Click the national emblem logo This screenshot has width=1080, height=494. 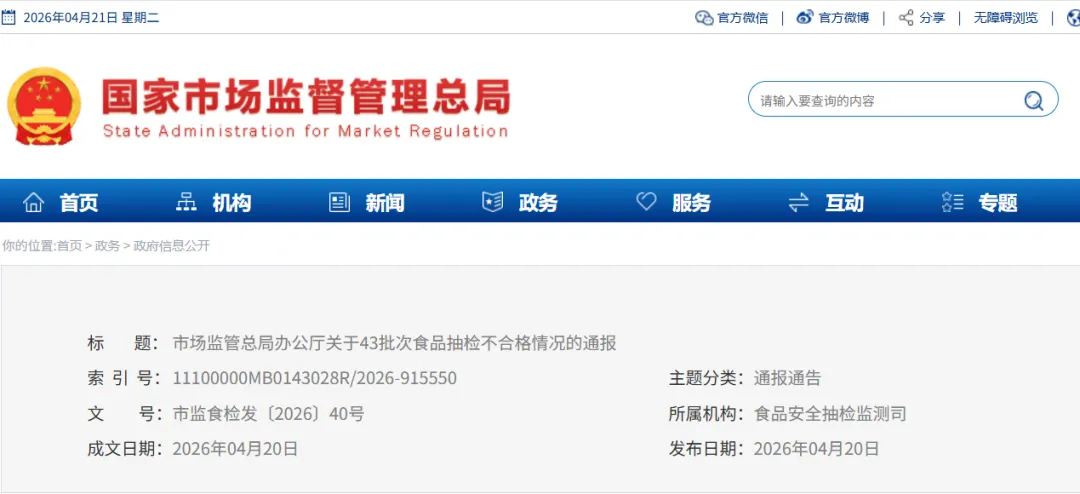coord(44,105)
